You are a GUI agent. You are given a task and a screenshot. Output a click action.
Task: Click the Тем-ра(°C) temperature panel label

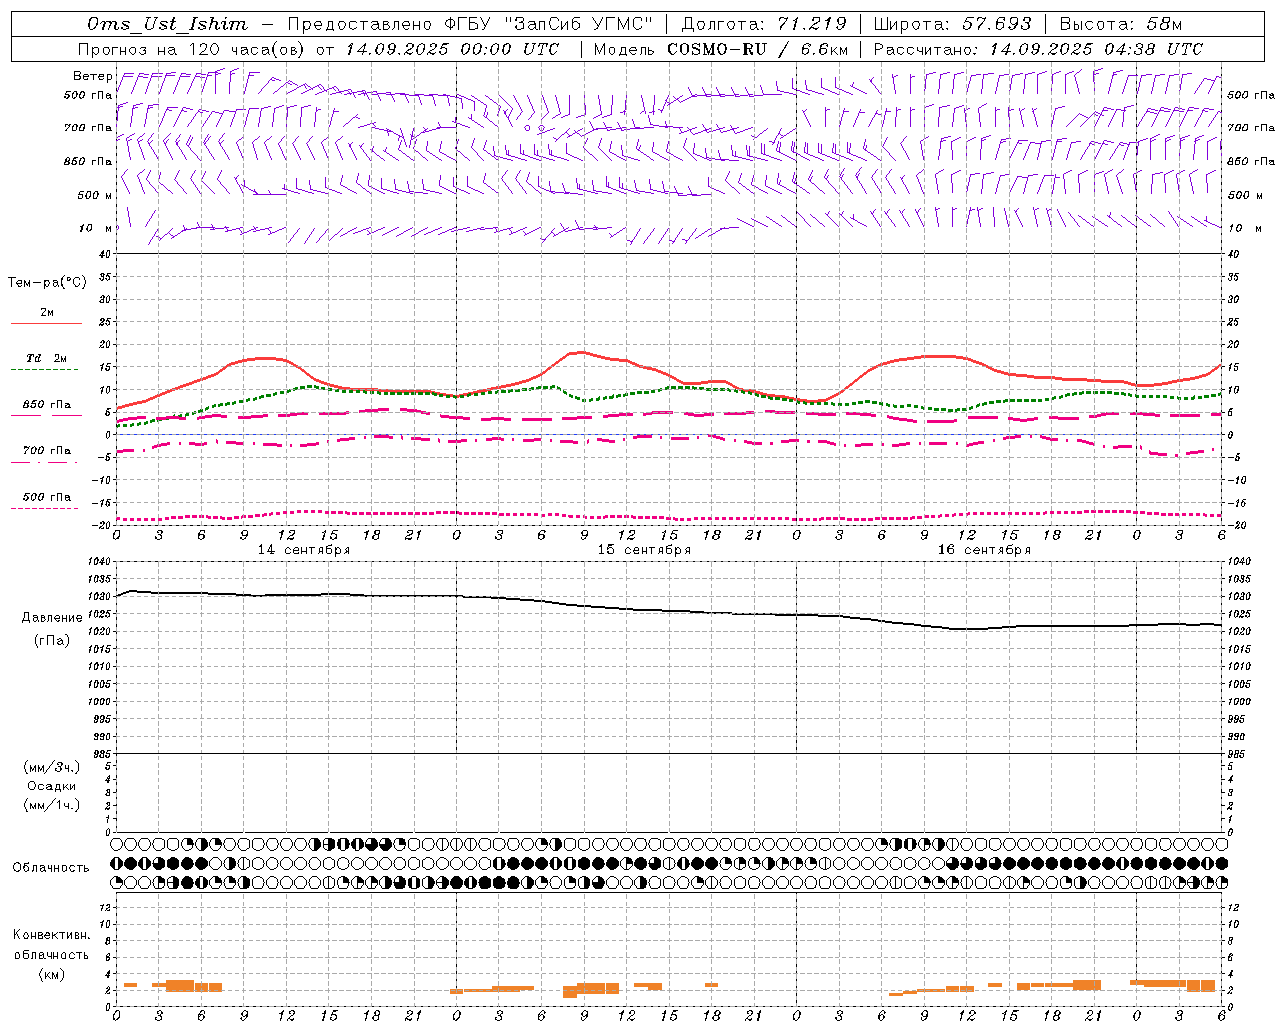pyautogui.click(x=47, y=283)
